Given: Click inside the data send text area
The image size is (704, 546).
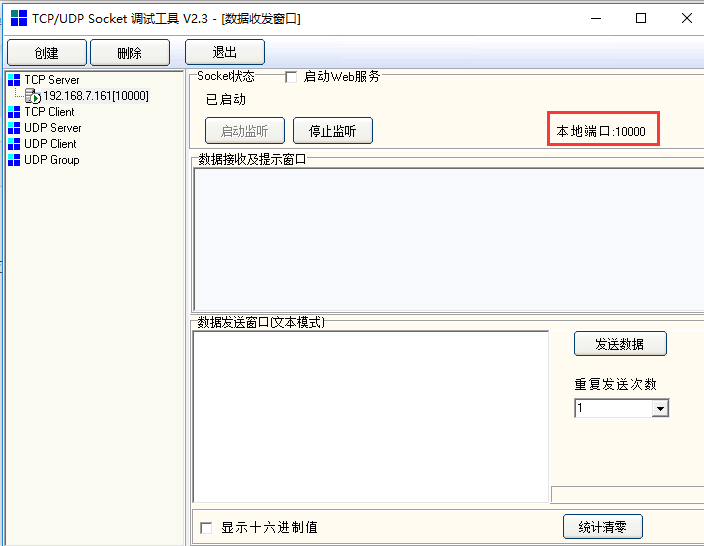Looking at the screenshot, I should click(x=371, y=417).
